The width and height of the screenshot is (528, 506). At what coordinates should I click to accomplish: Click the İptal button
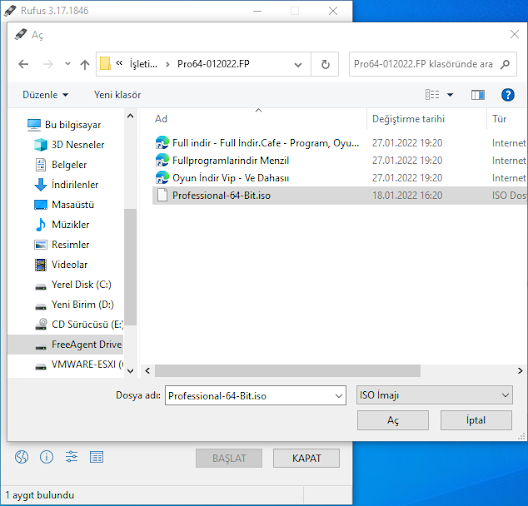476,420
